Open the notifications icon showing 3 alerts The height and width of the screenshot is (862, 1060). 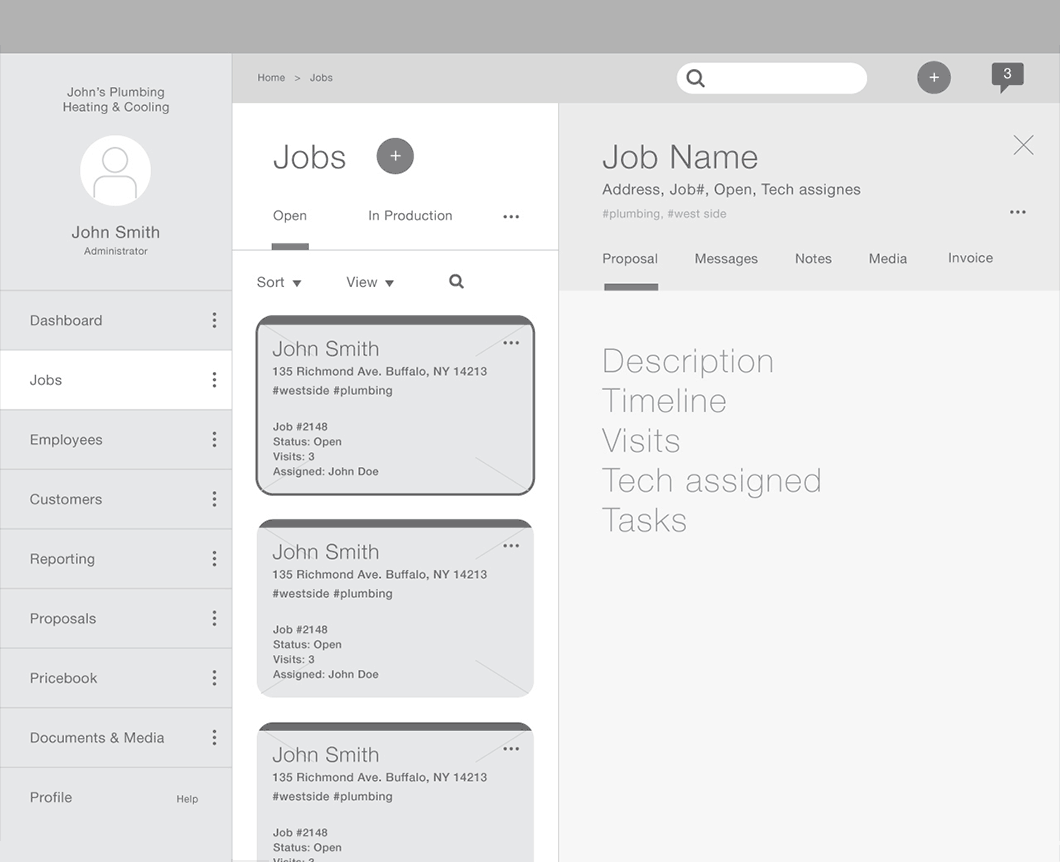(1006, 75)
